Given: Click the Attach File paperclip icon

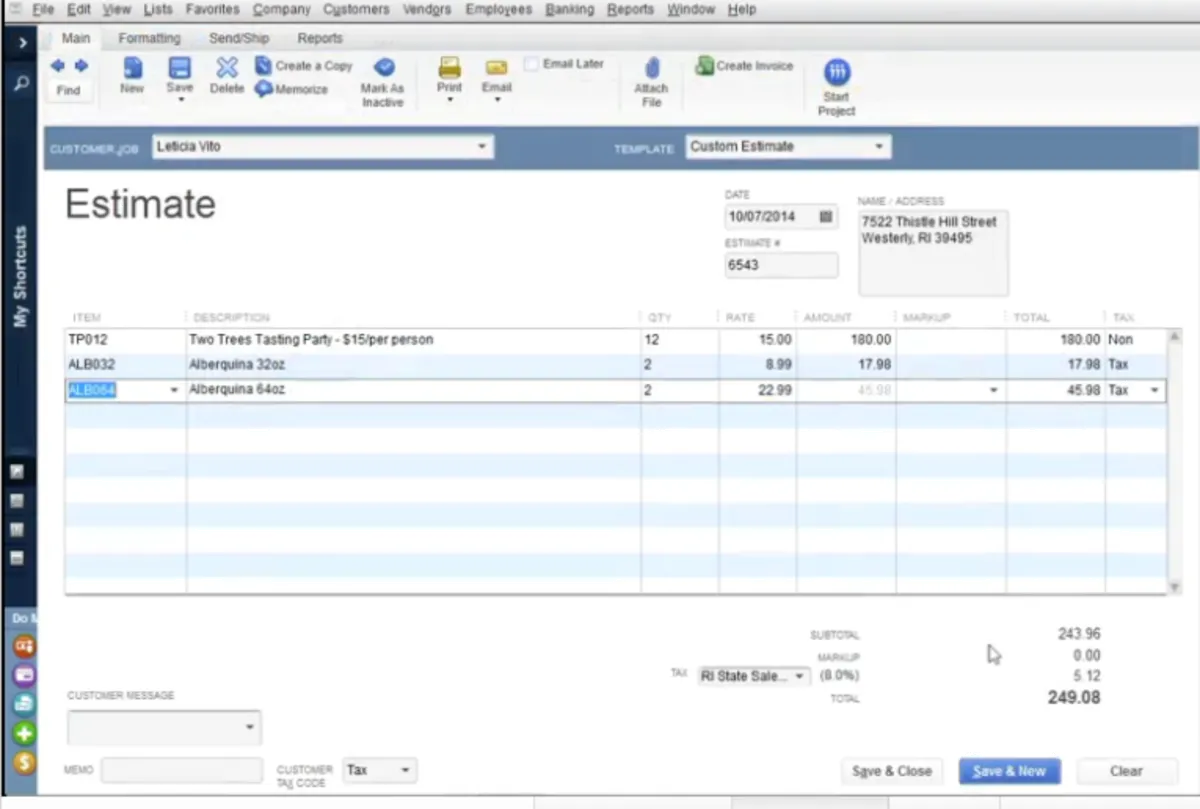Looking at the screenshot, I should click(651, 68).
